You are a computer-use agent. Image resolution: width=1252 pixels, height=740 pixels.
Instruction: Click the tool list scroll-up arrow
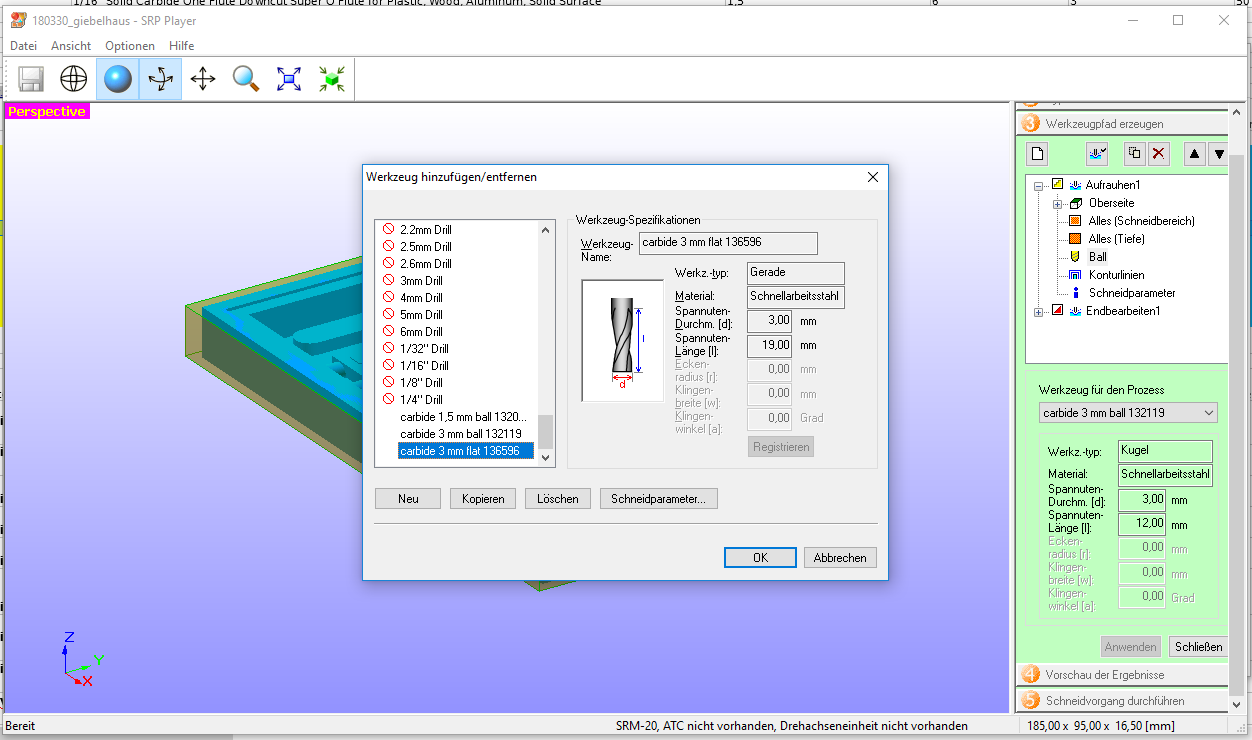(546, 230)
